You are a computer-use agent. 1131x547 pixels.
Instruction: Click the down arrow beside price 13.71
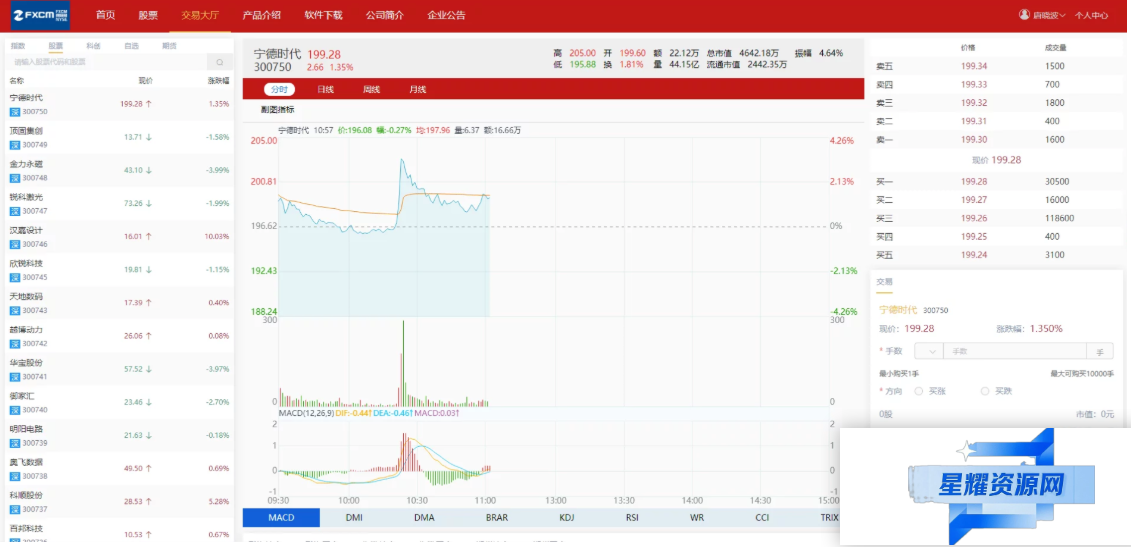point(149,137)
